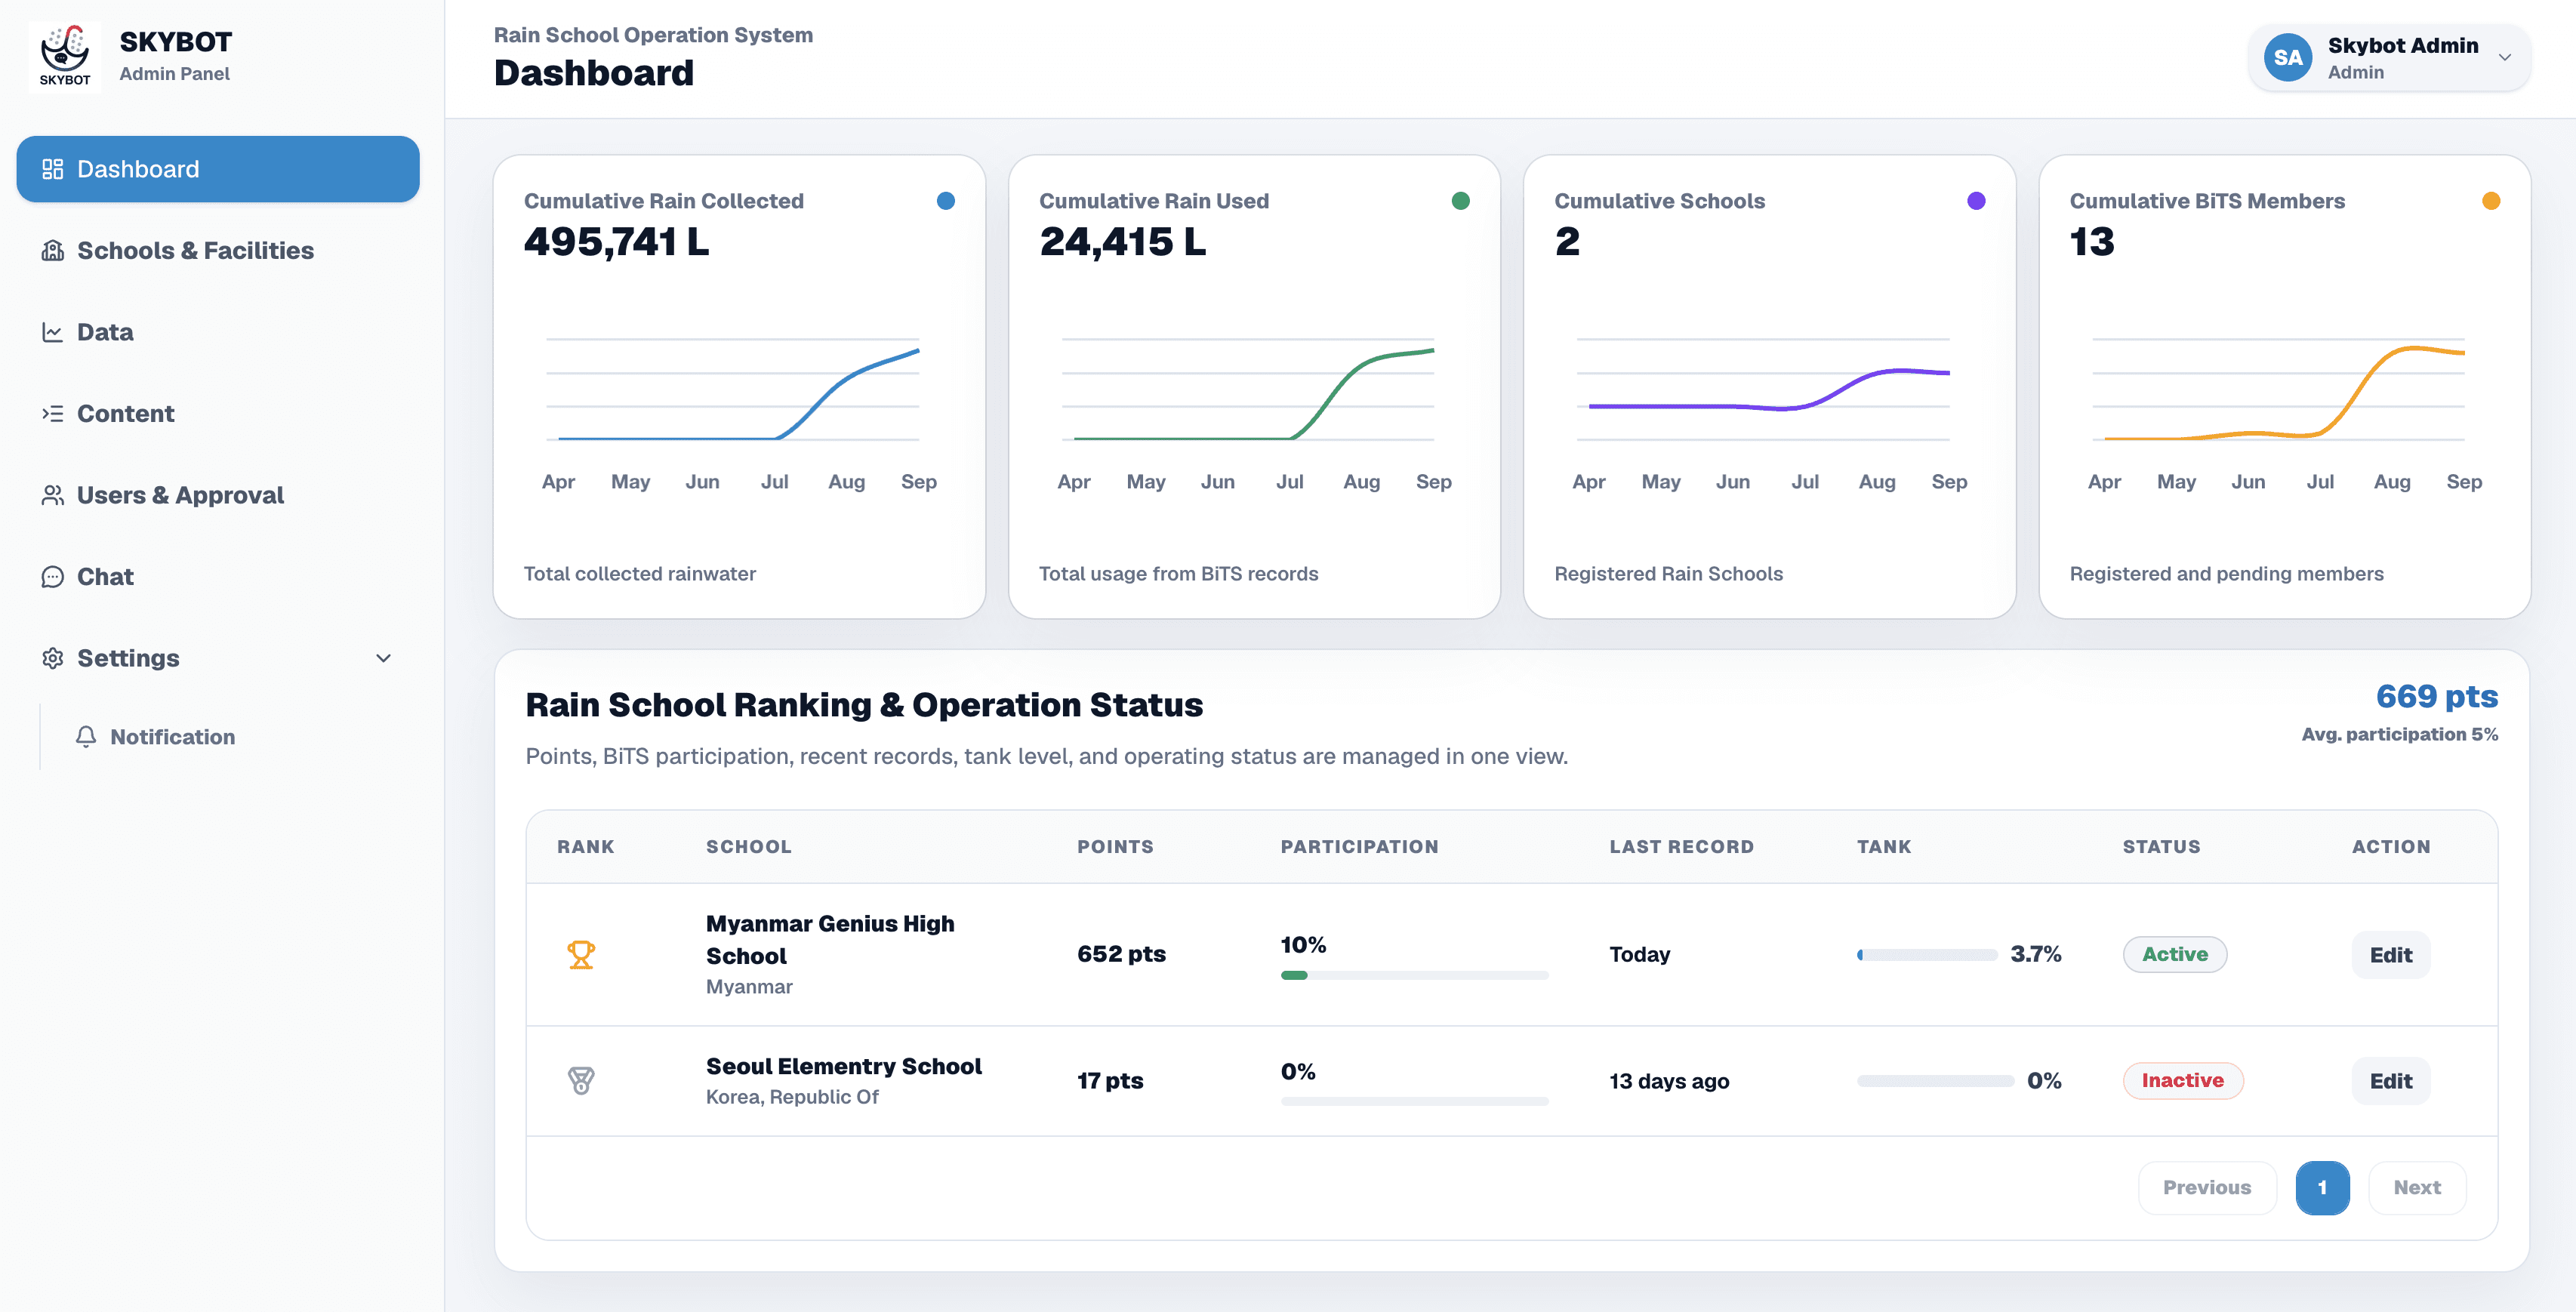
Task: Click the gold trophy rank icon
Action: pyautogui.click(x=581, y=955)
